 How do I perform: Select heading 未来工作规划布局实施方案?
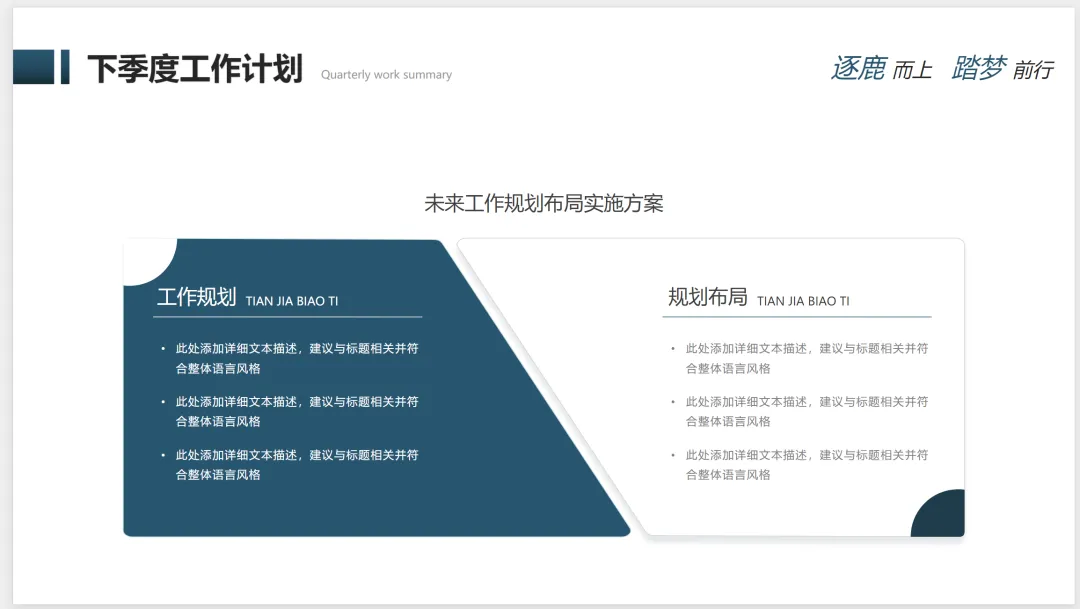(543, 203)
